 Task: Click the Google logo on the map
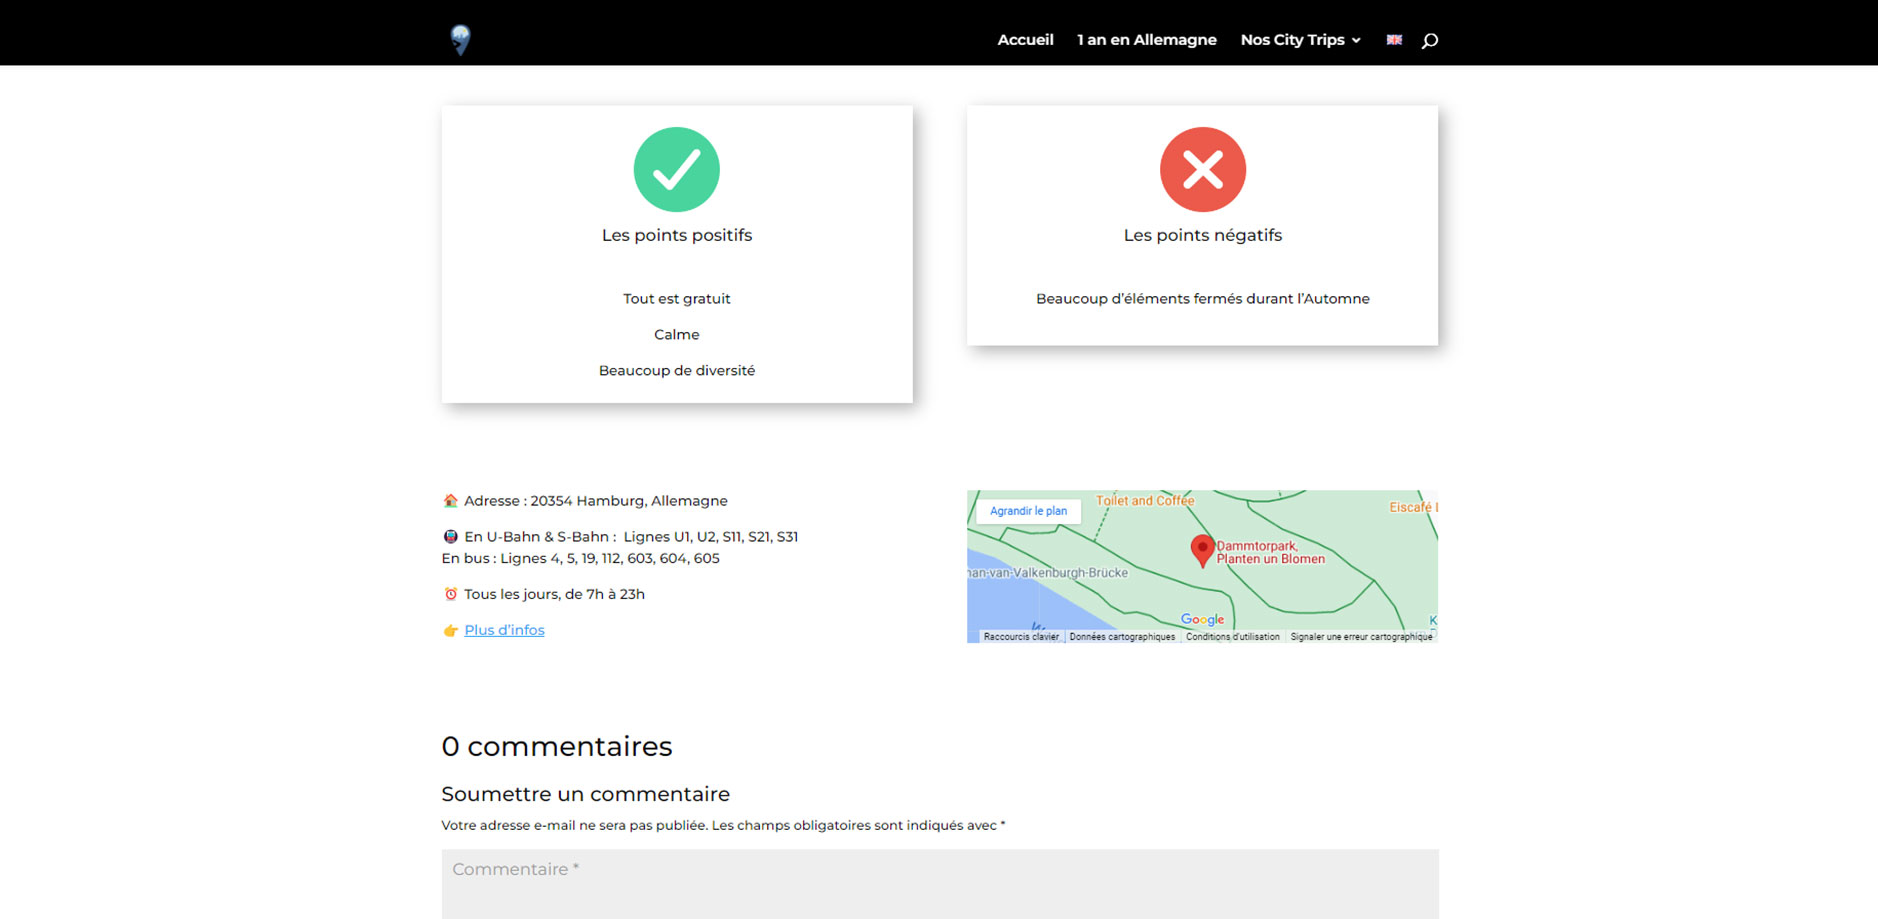pos(1202,619)
